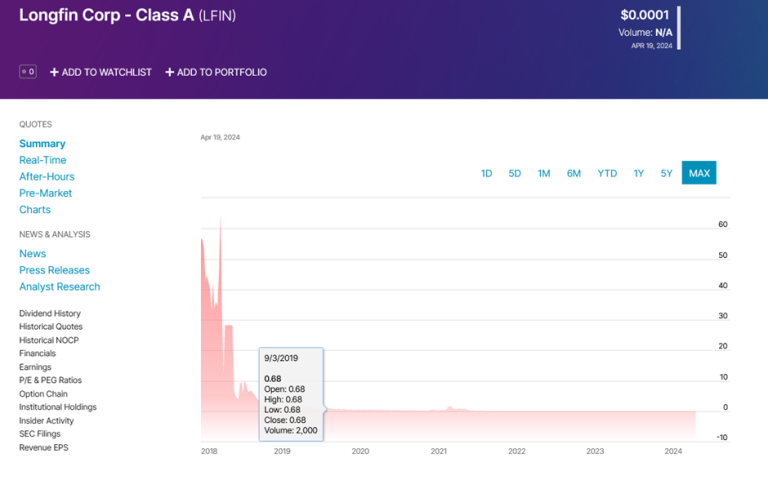View the SEC Filings link

coord(41,434)
